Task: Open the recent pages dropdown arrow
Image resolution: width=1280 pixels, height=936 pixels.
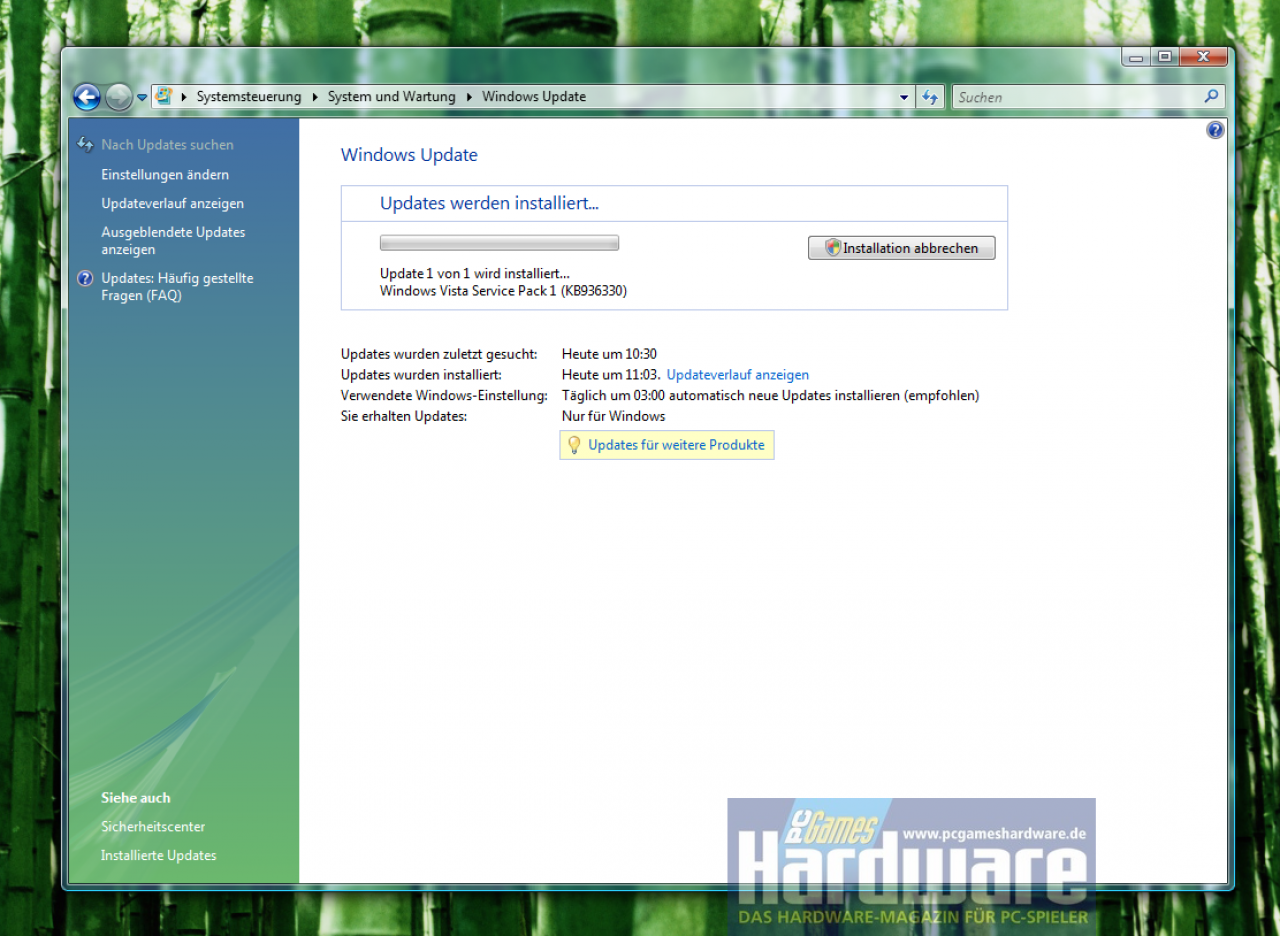Action: point(142,98)
